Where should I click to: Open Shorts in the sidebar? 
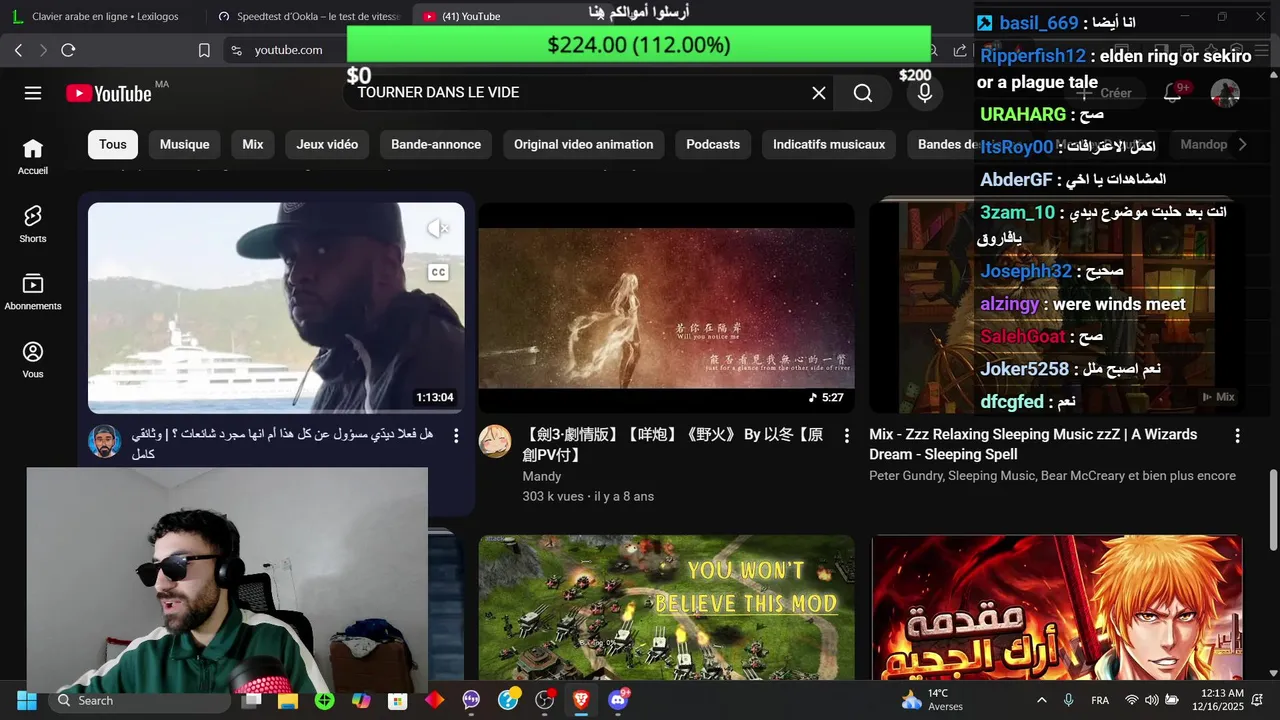(x=33, y=224)
